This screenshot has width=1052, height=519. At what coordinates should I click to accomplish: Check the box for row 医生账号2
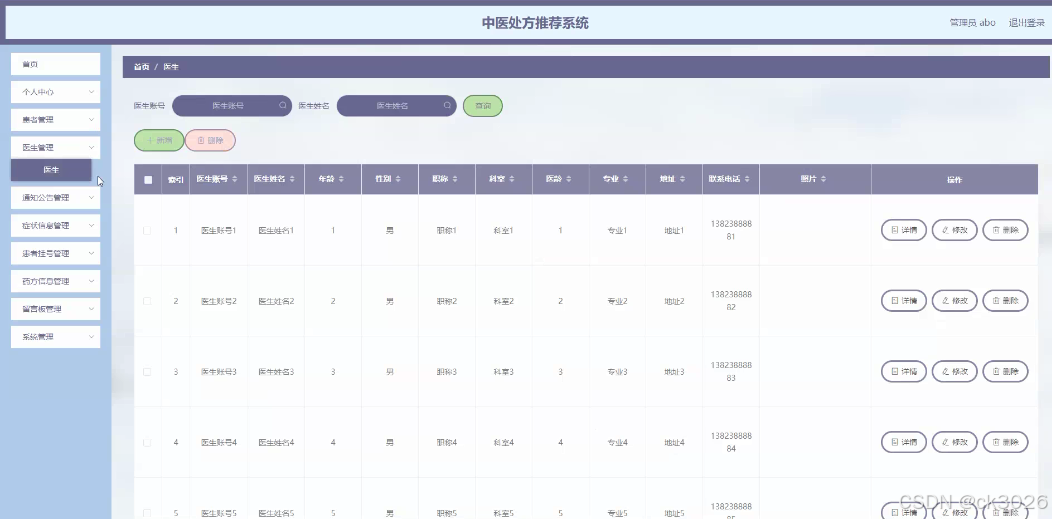click(148, 301)
